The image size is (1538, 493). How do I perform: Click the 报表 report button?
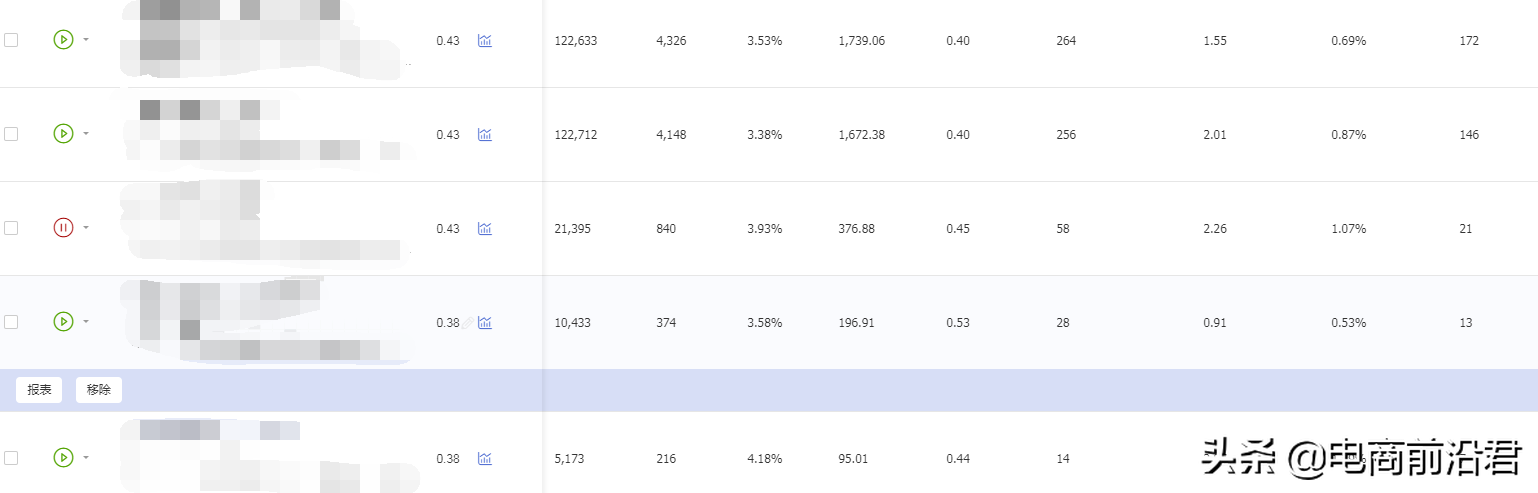40,390
